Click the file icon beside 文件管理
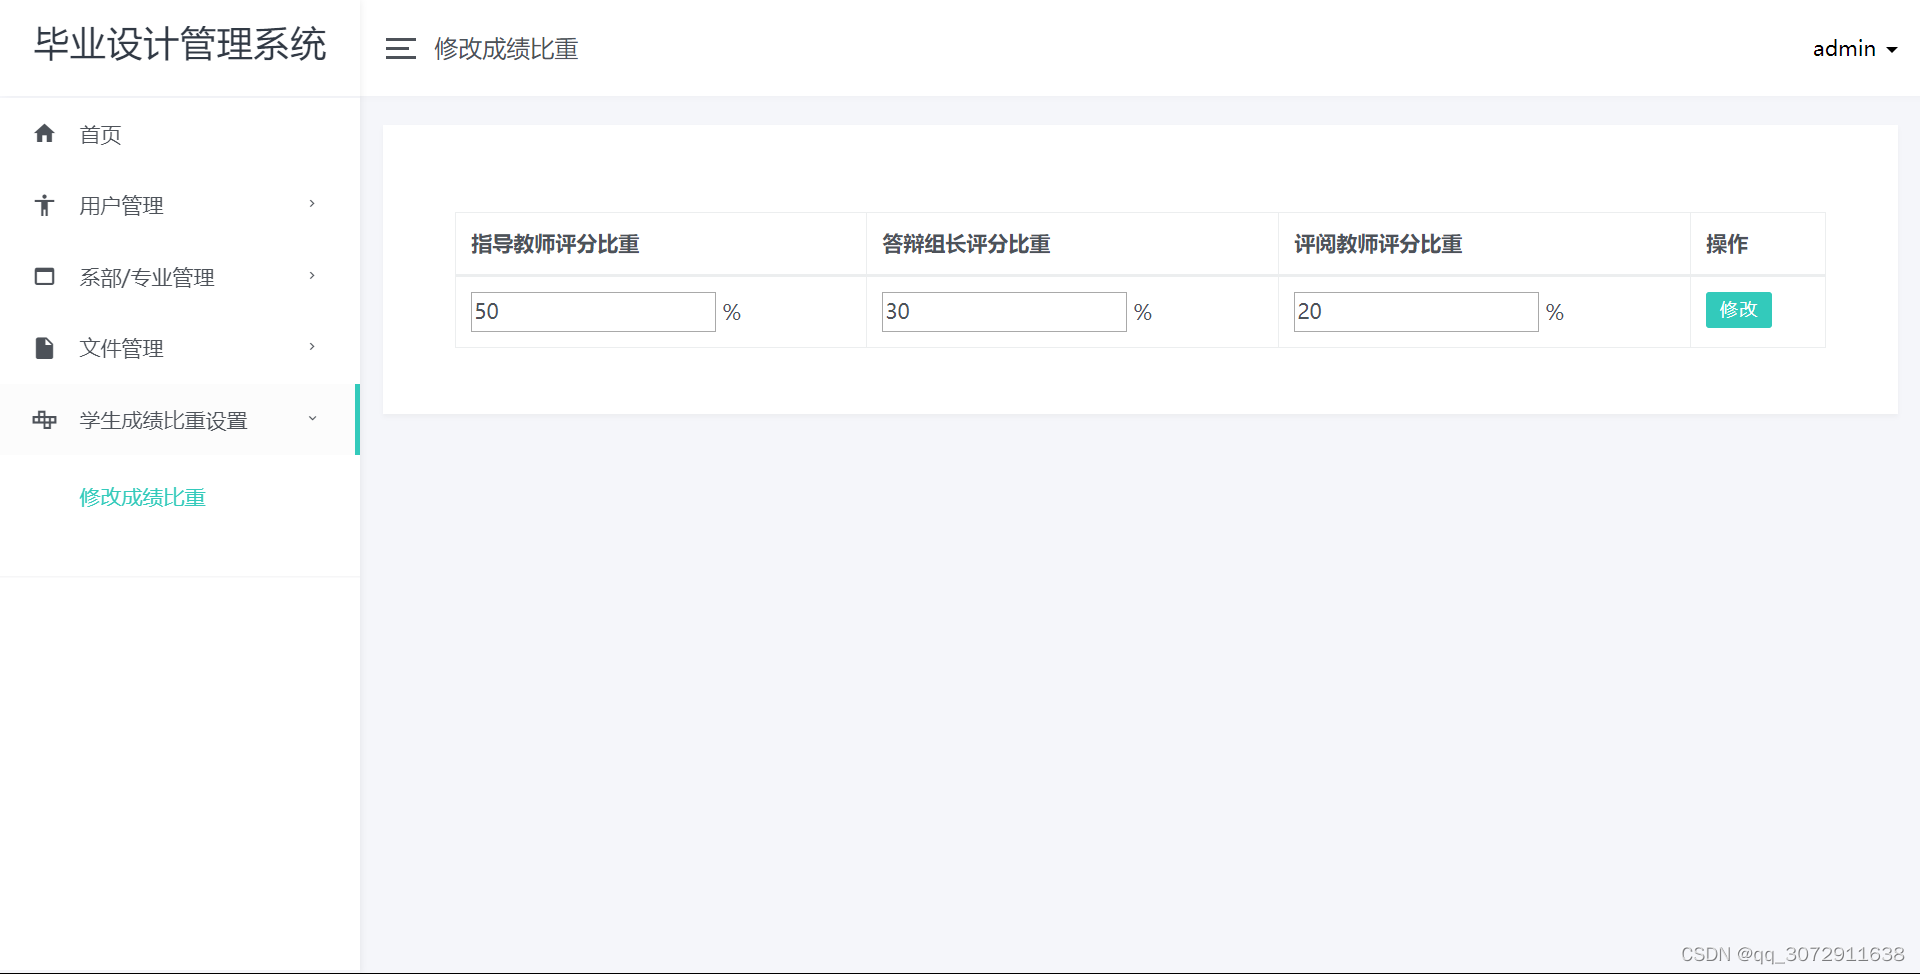Screen dimensions: 1920x974 pos(44,348)
